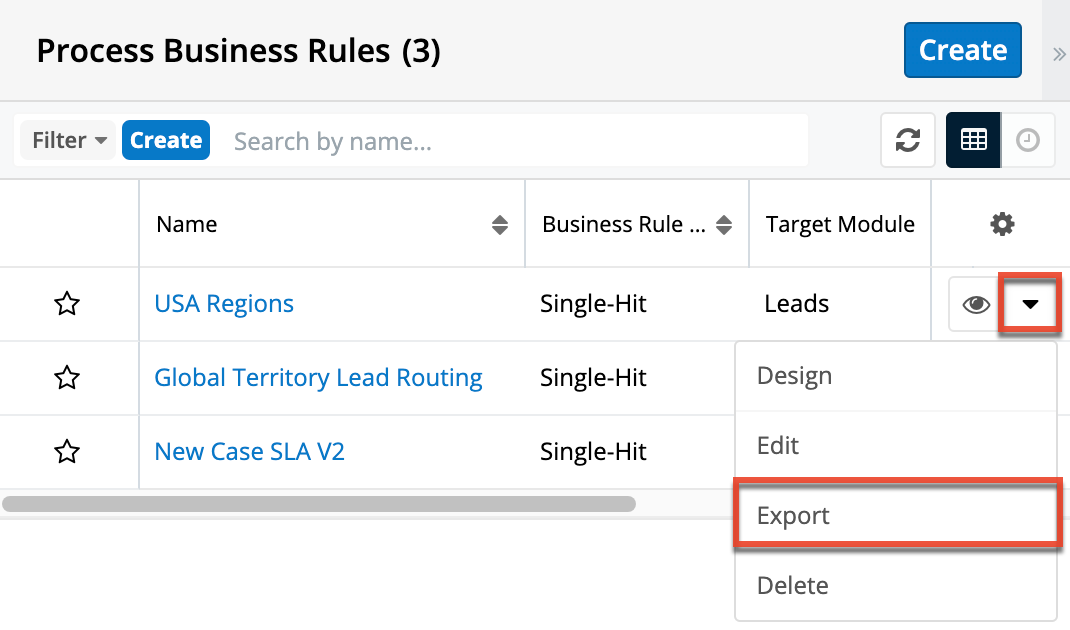Open the activity stream clock icon
Image resolution: width=1070 pixels, height=630 pixels.
[1028, 141]
